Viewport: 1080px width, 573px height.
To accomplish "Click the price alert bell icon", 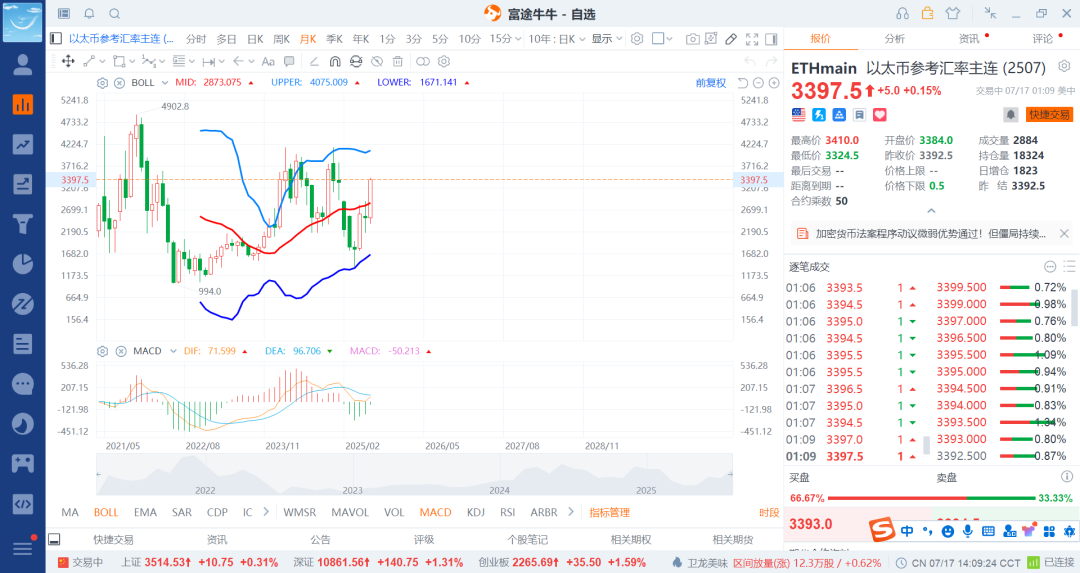I will pos(1010,114).
